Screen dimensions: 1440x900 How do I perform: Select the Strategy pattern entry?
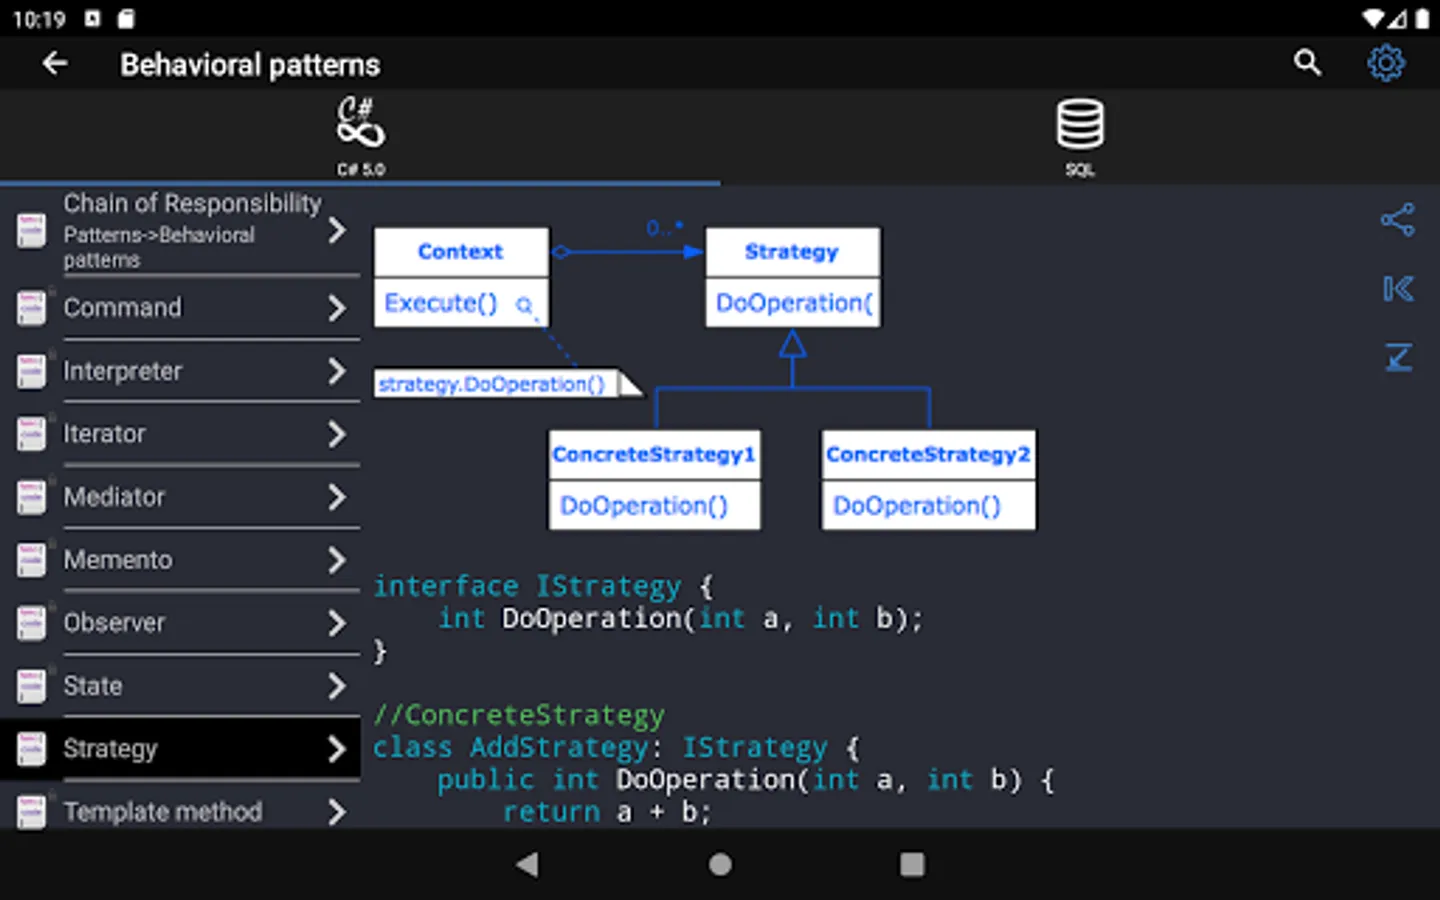click(x=180, y=749)
